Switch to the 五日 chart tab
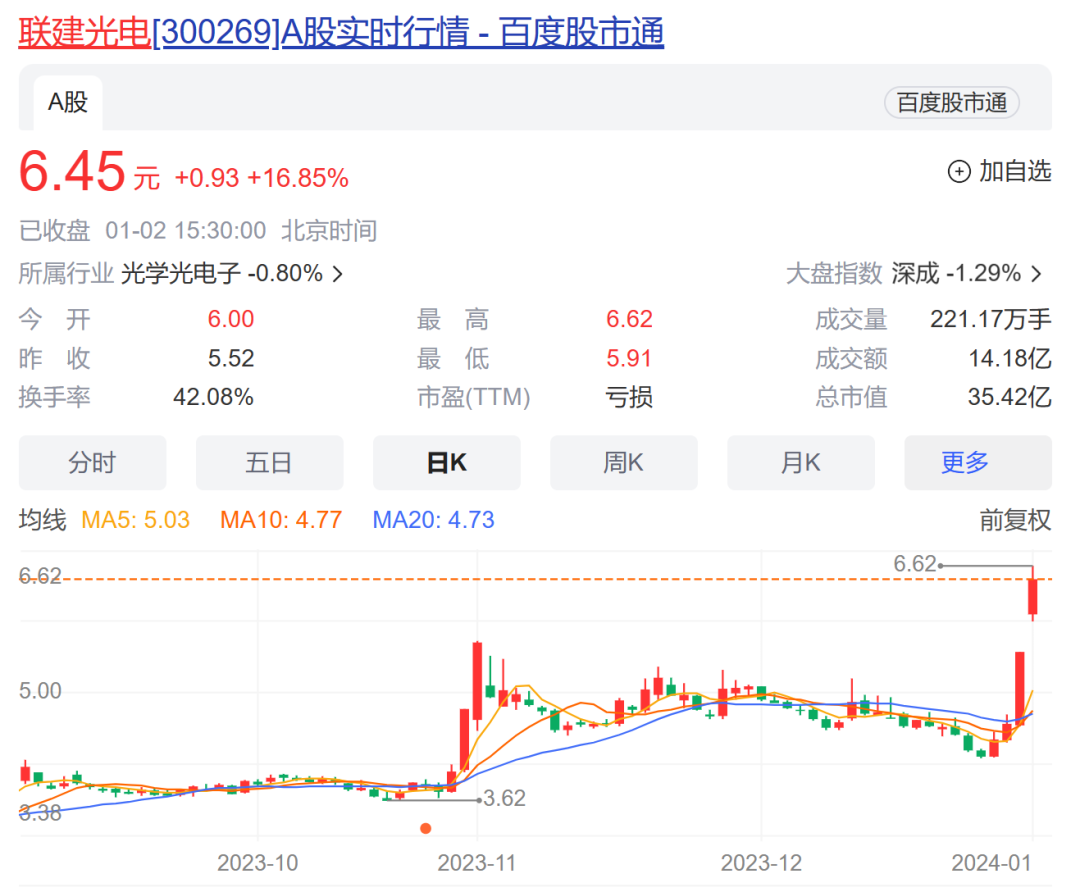Screen dimensions: 1080x892 (x=269, y=463)
